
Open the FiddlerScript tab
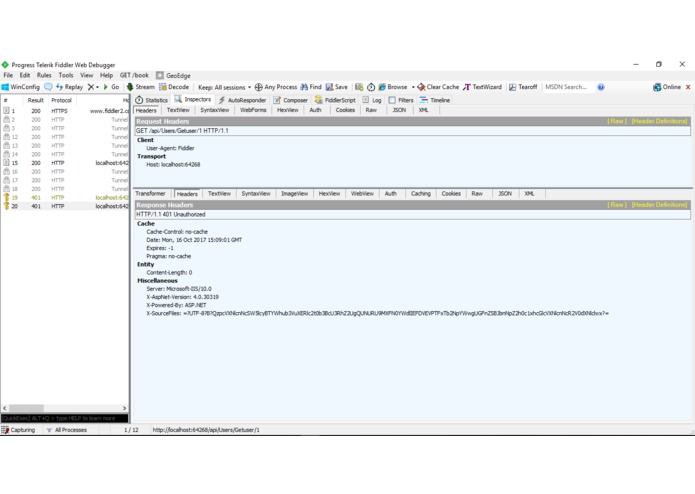tap(335, 100)
